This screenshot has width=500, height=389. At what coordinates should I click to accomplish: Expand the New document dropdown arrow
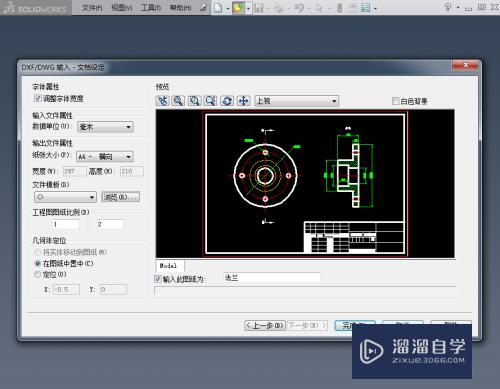228,8
